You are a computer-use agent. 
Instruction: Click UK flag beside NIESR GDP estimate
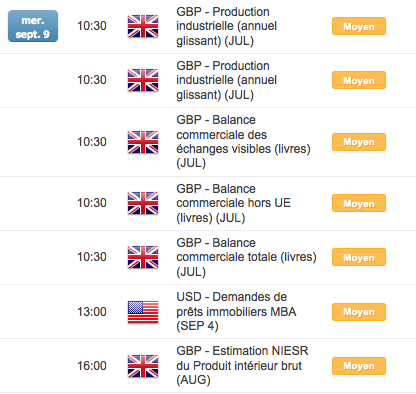pos(143,366)
